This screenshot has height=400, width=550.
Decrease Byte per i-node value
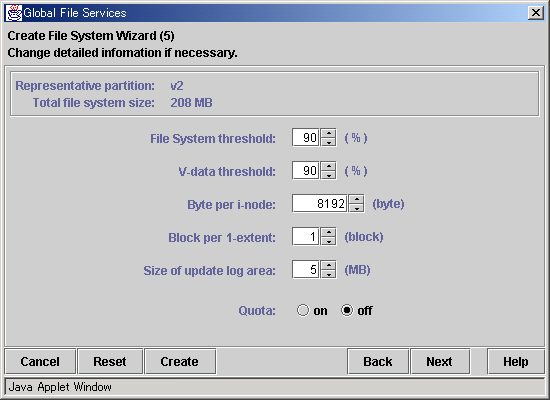tap(356, 208)
